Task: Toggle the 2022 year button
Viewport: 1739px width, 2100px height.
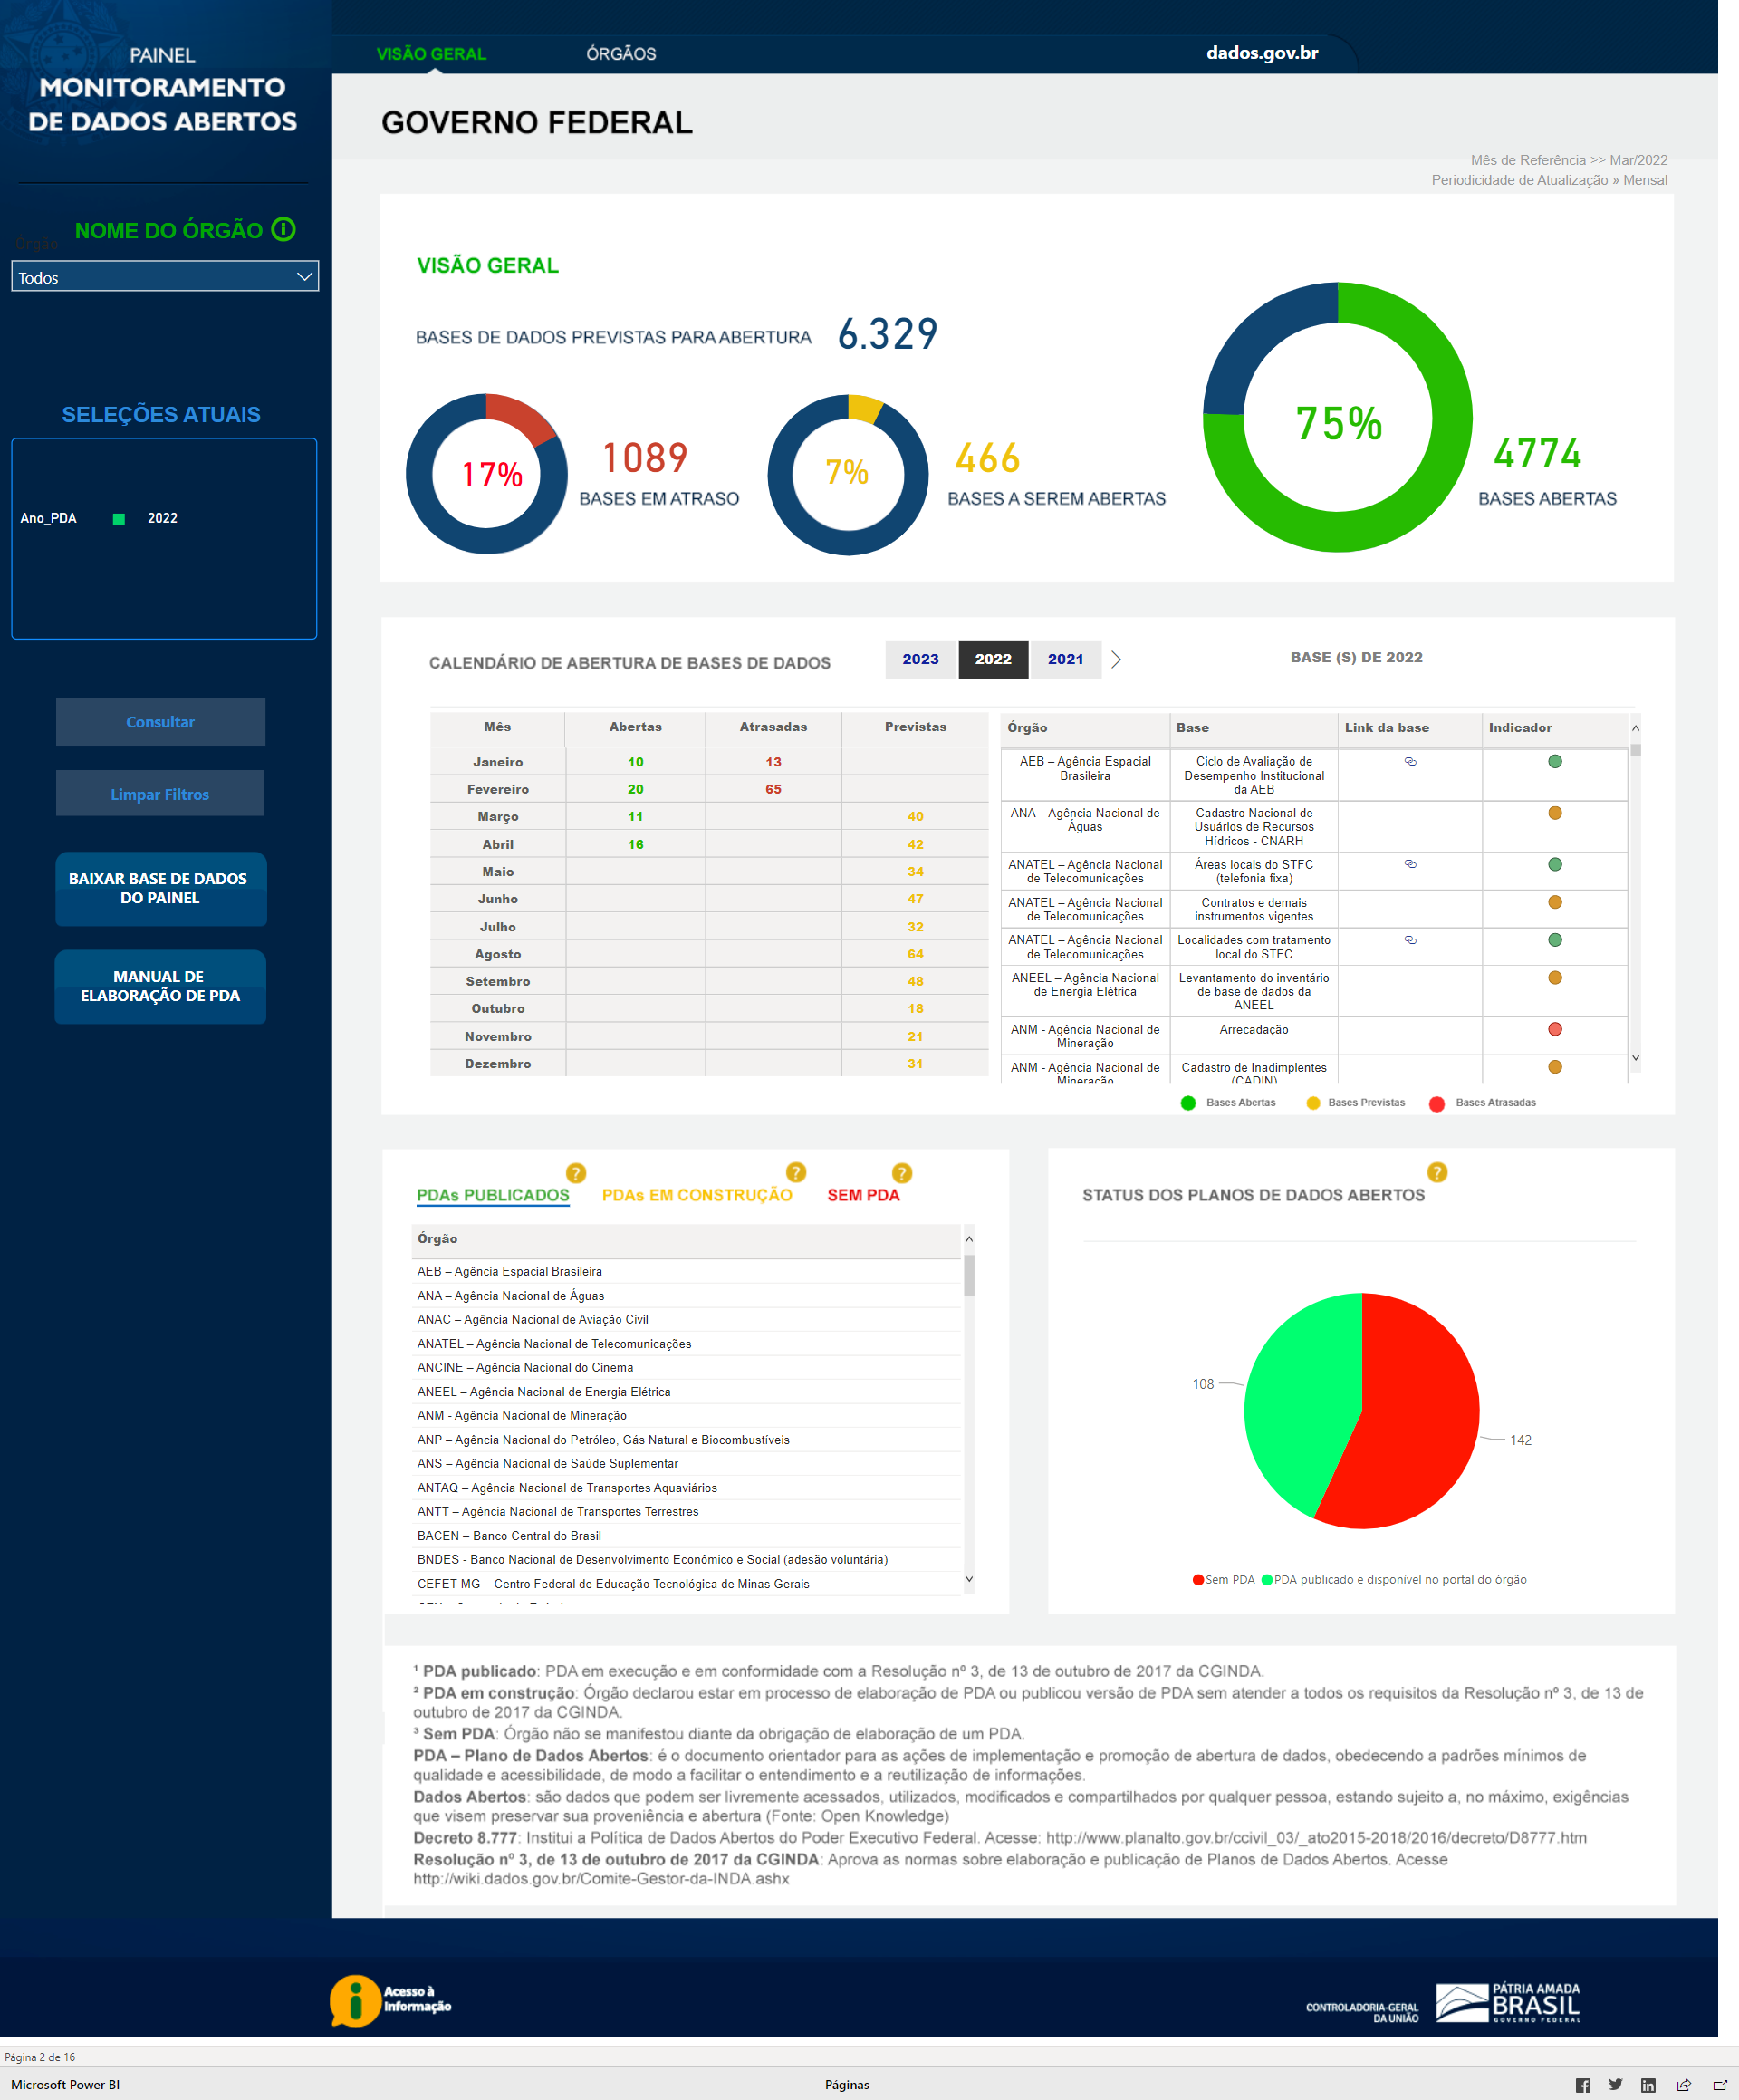Action: pyautogui.click(x=992, y=659)
